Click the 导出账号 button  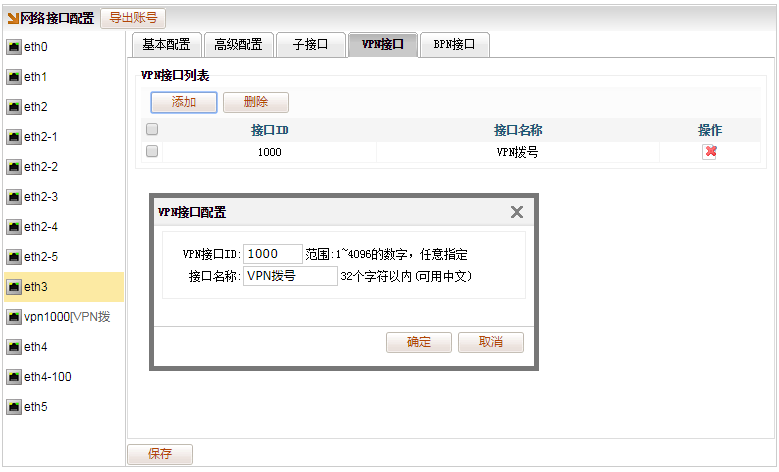(133, 18)
